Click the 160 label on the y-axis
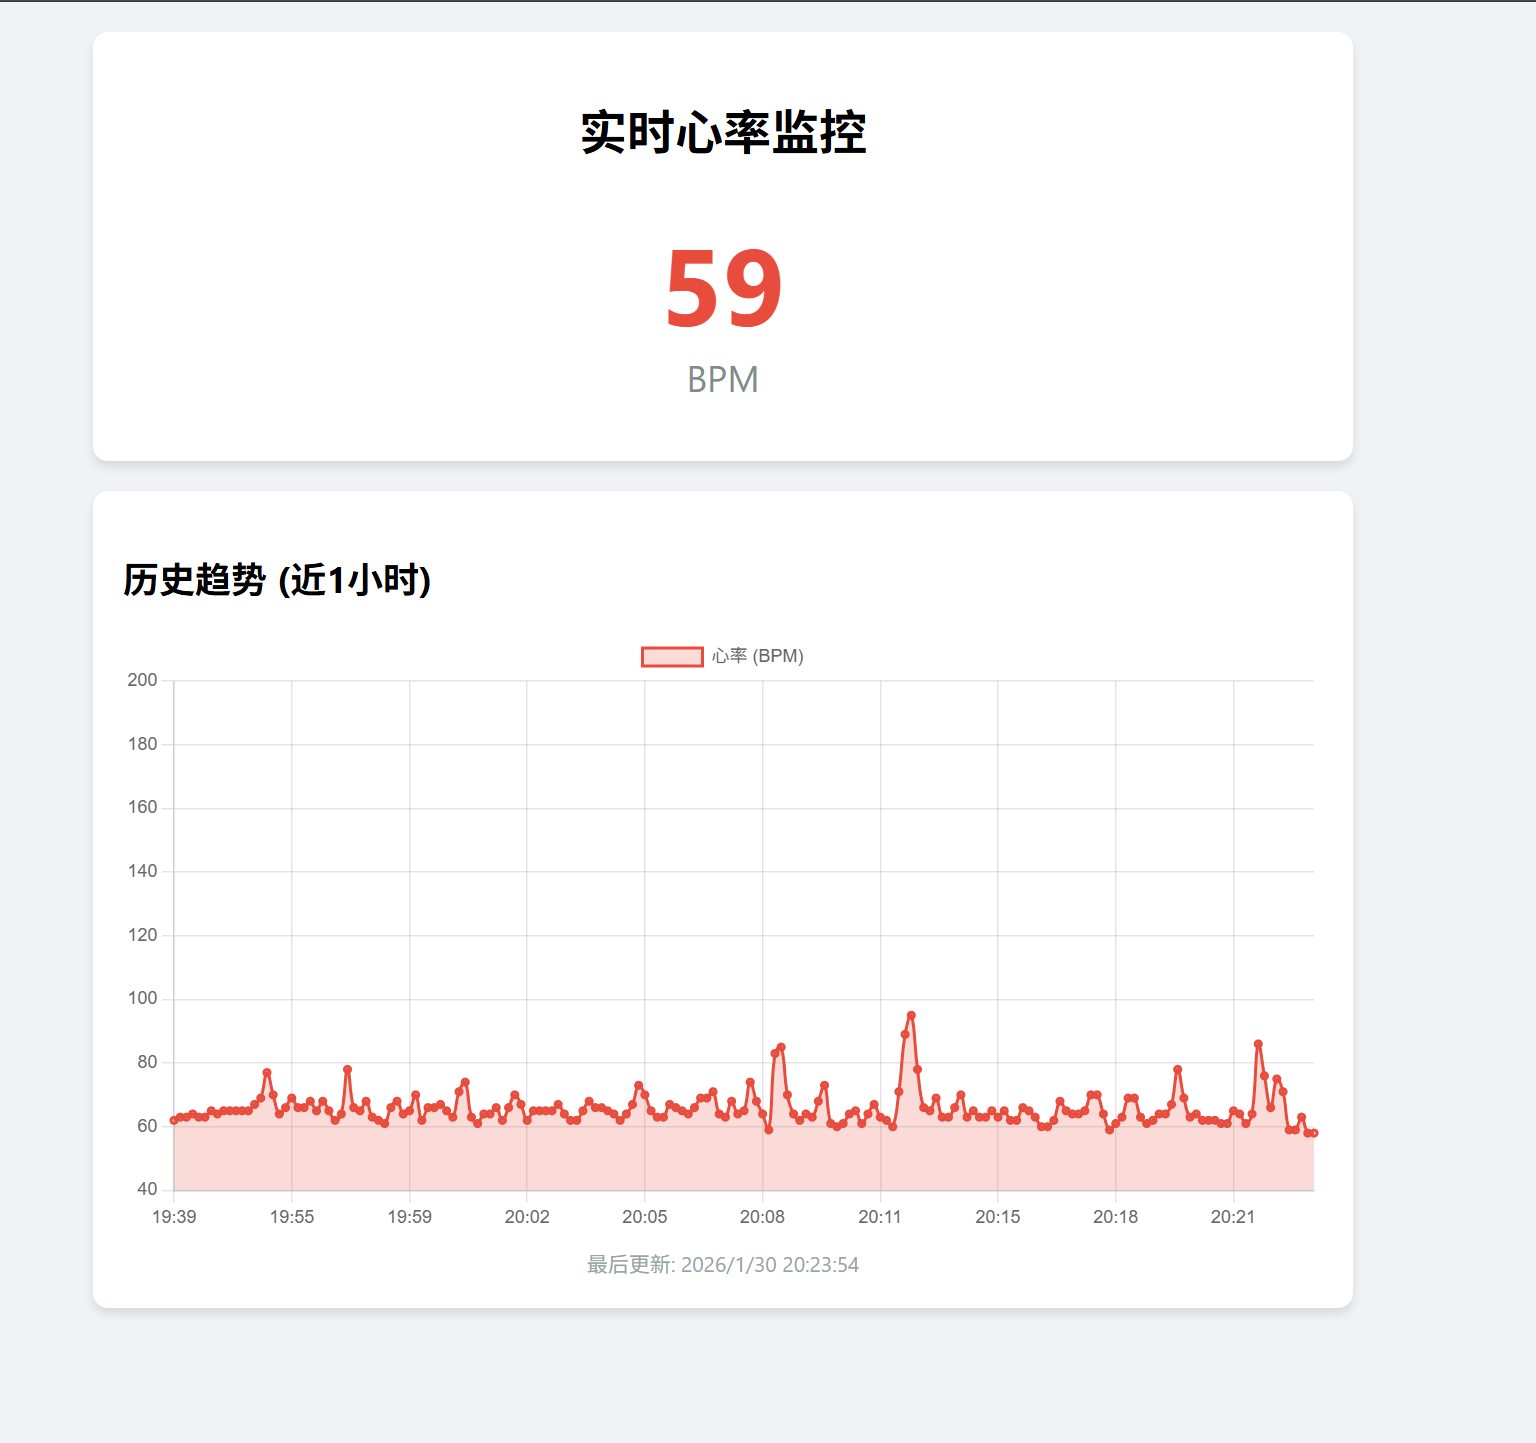 coord(142,807)
